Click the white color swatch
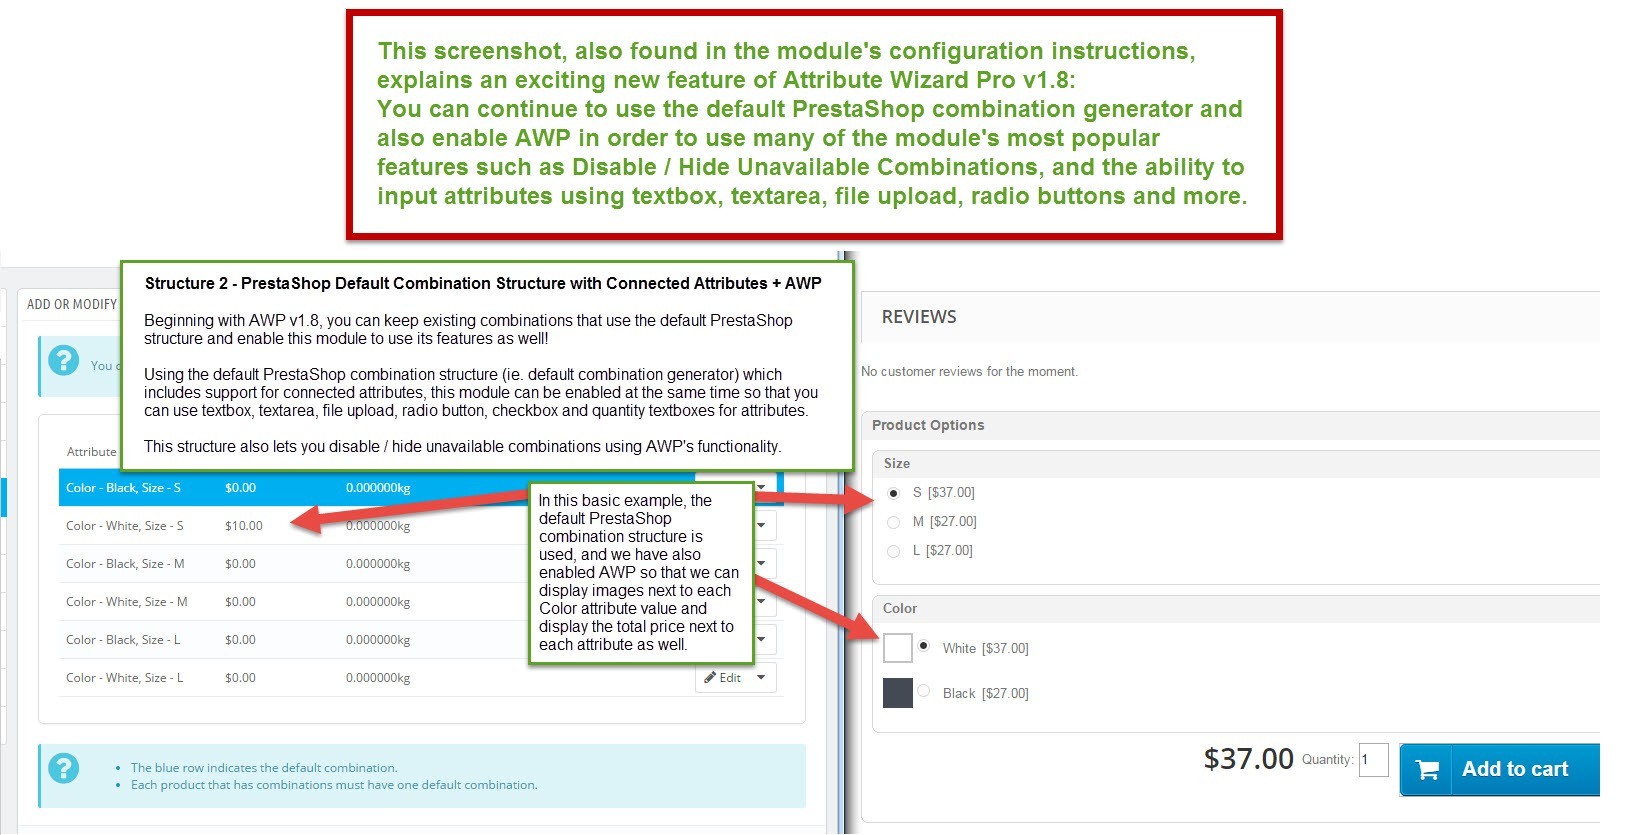The width and height of the screenshot is (1632, 835). [898, 648]
